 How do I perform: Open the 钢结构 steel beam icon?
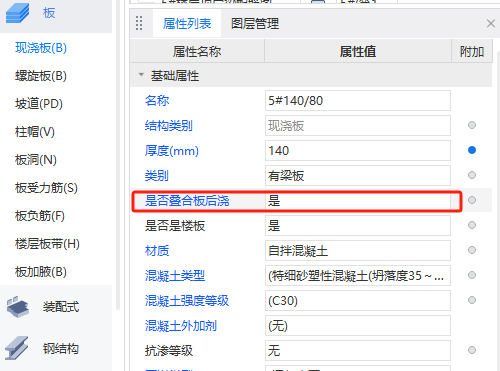(17, 348)
